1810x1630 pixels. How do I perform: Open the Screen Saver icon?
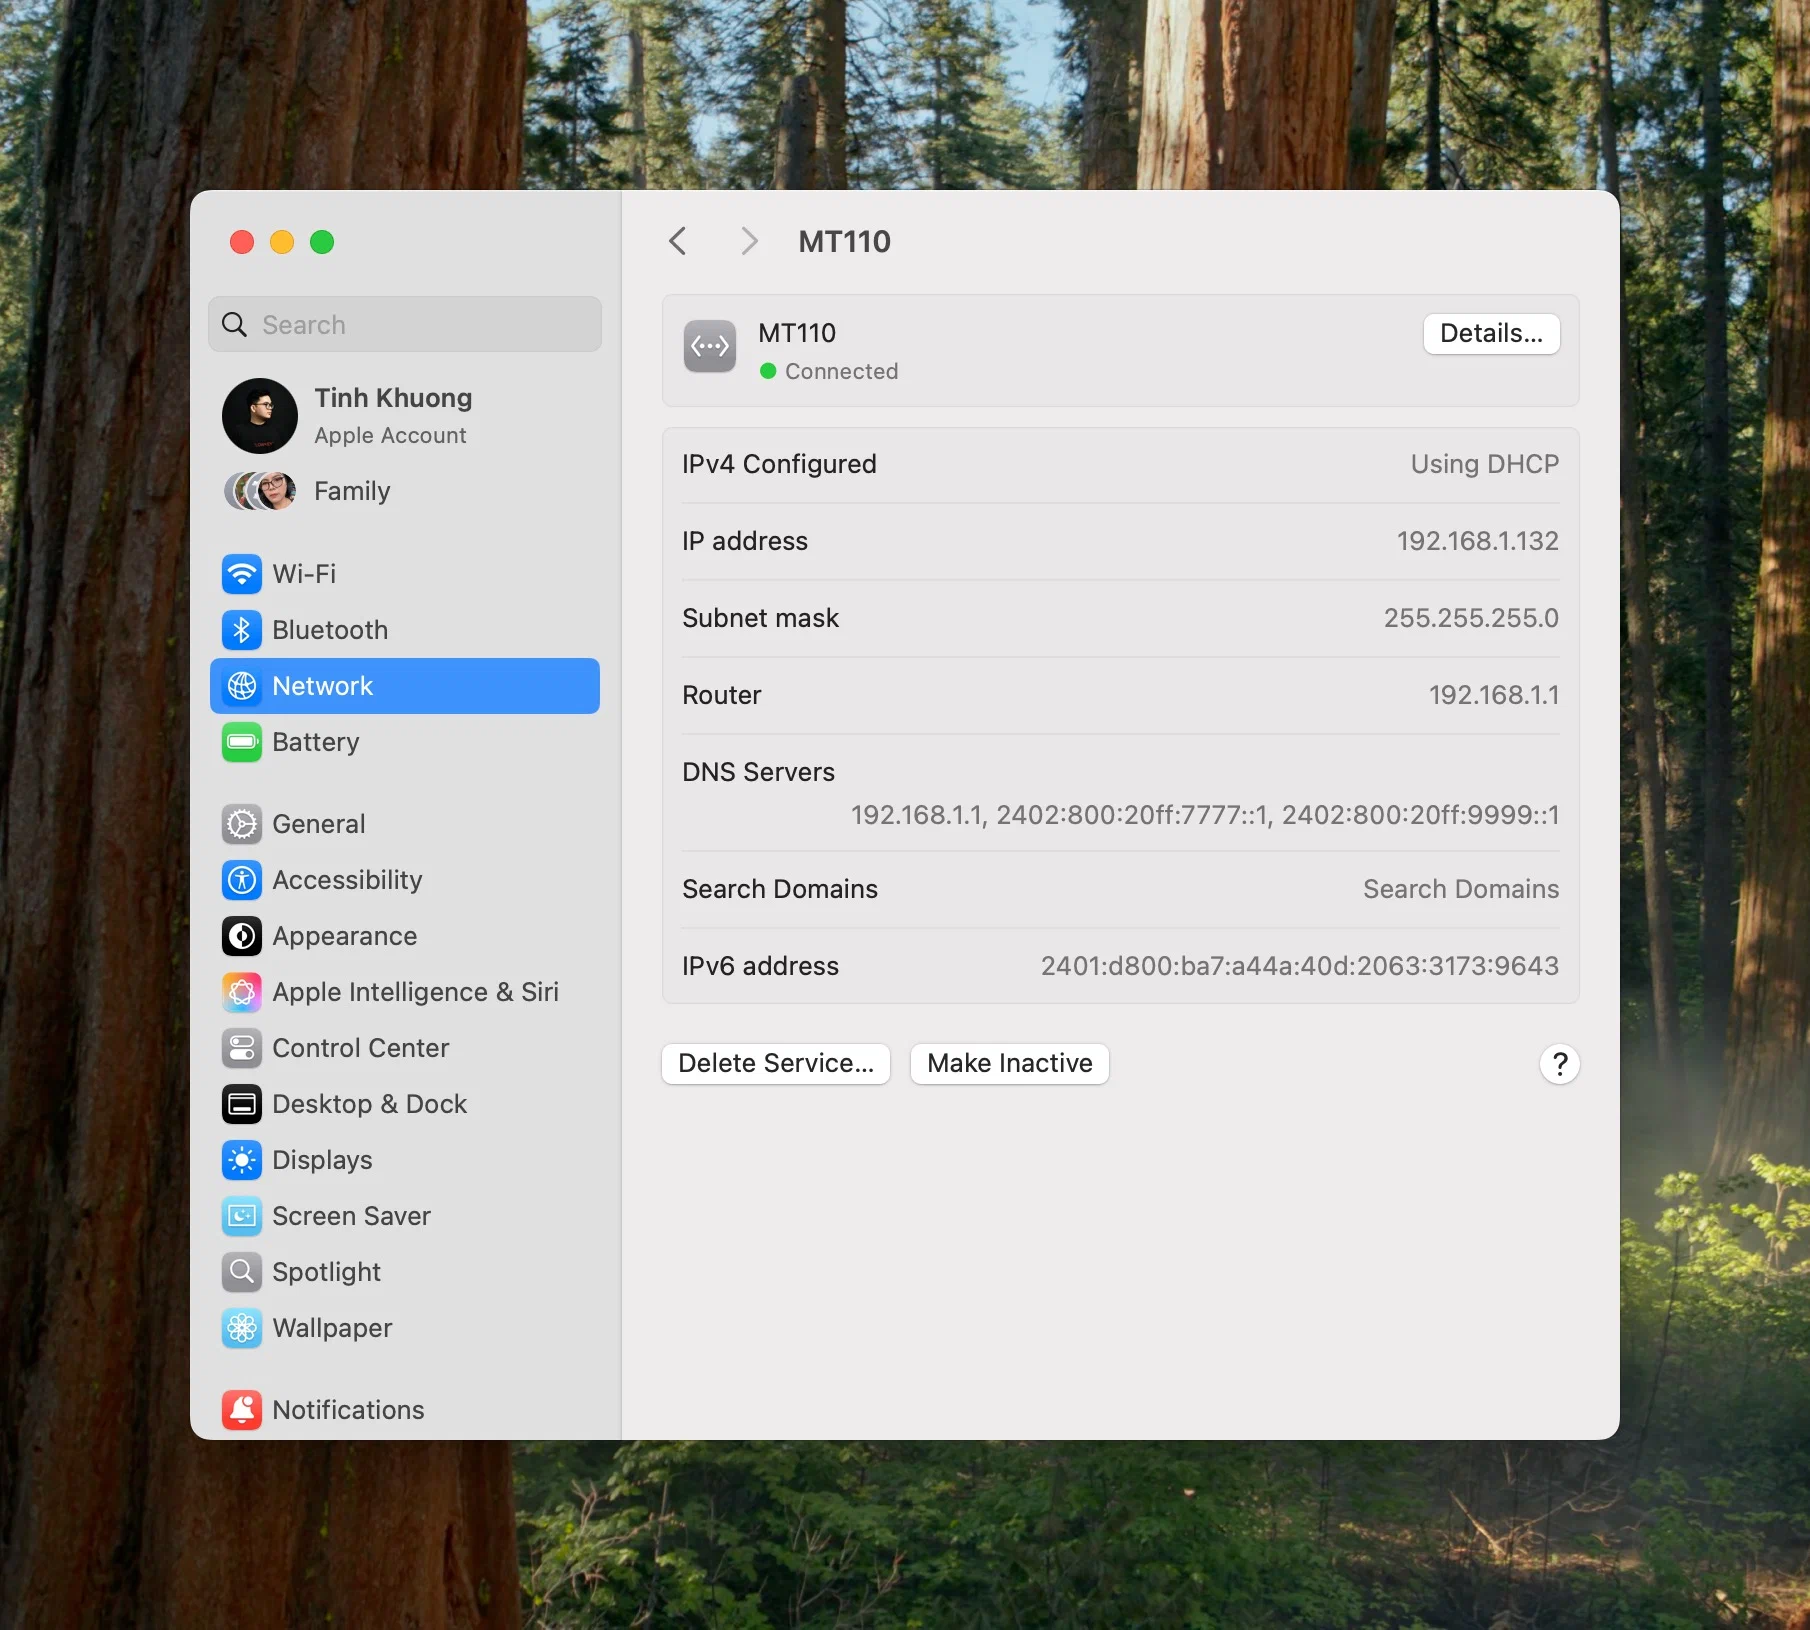tap(242, 1216)
